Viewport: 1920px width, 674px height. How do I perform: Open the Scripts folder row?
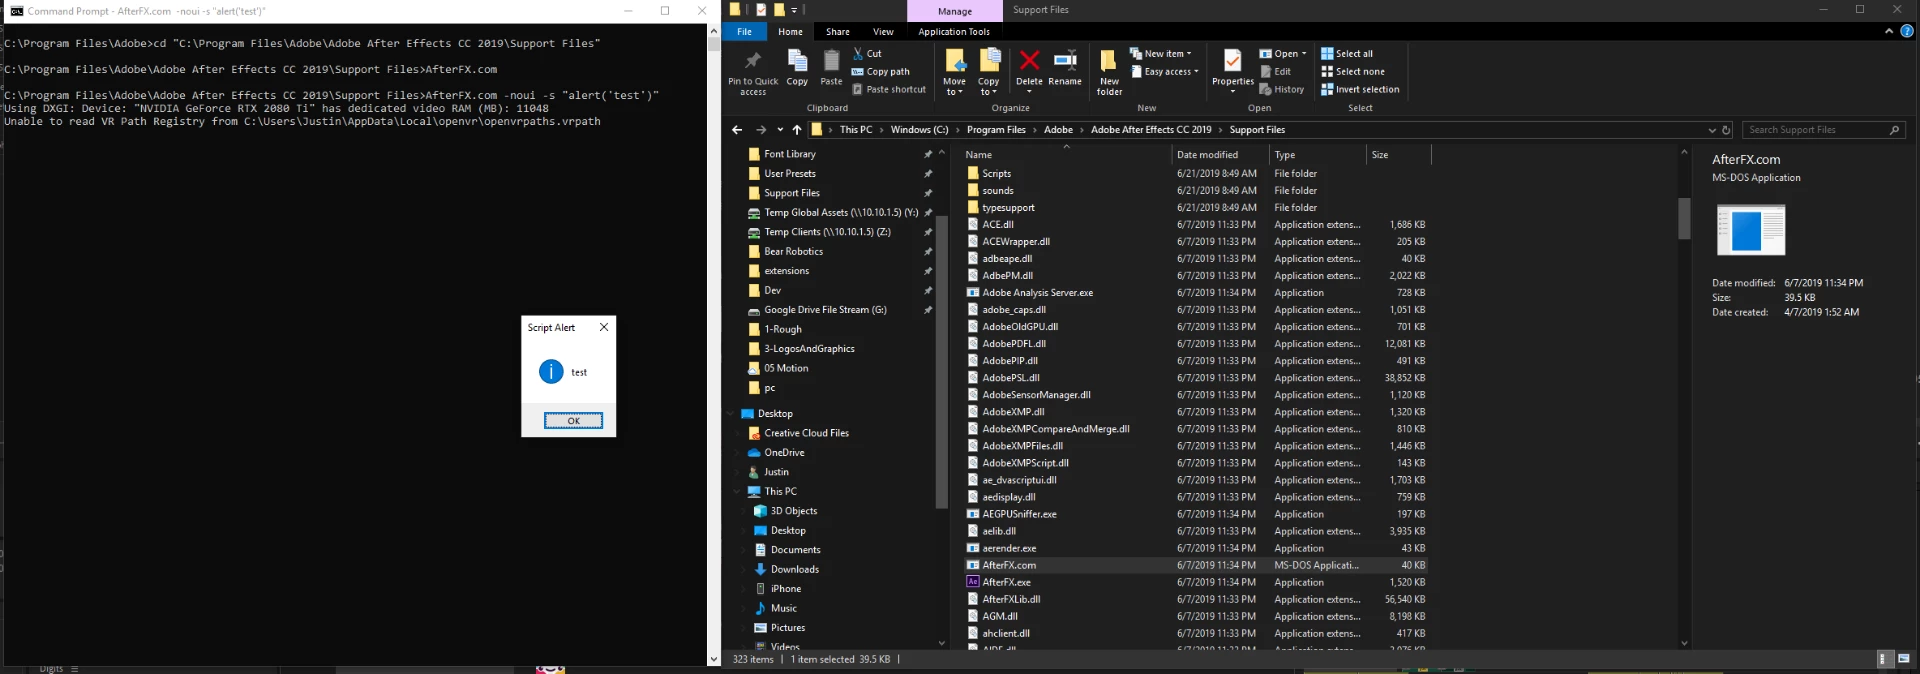(1195, 174)
